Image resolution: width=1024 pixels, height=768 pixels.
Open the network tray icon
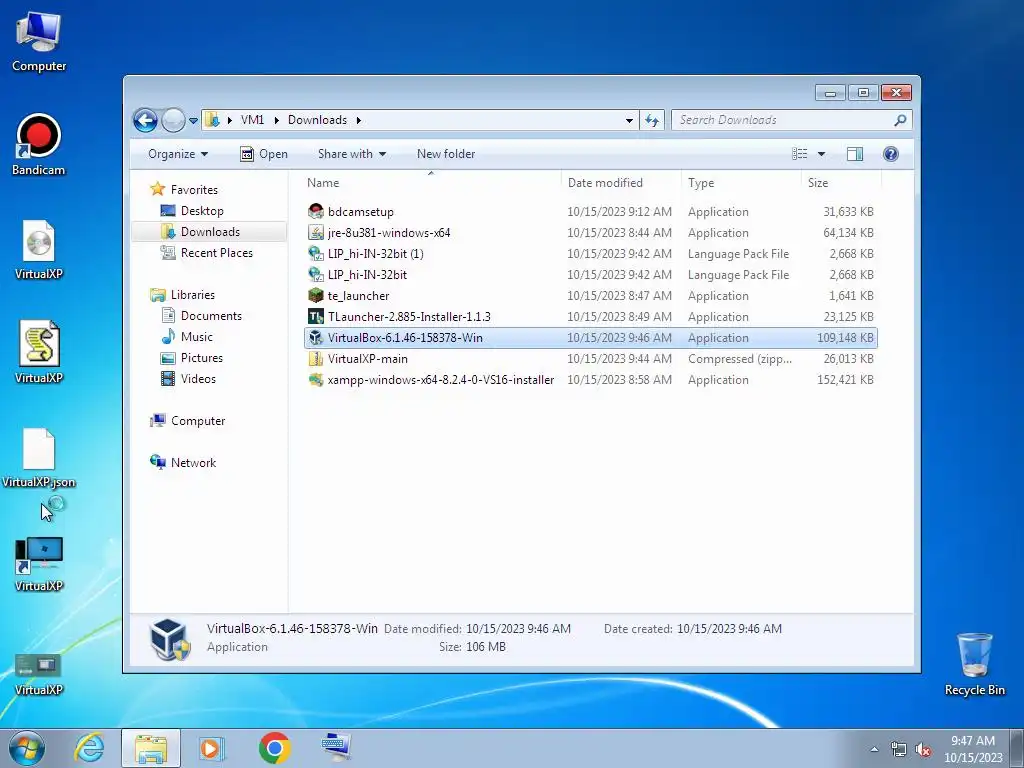(x=899, y=750)
